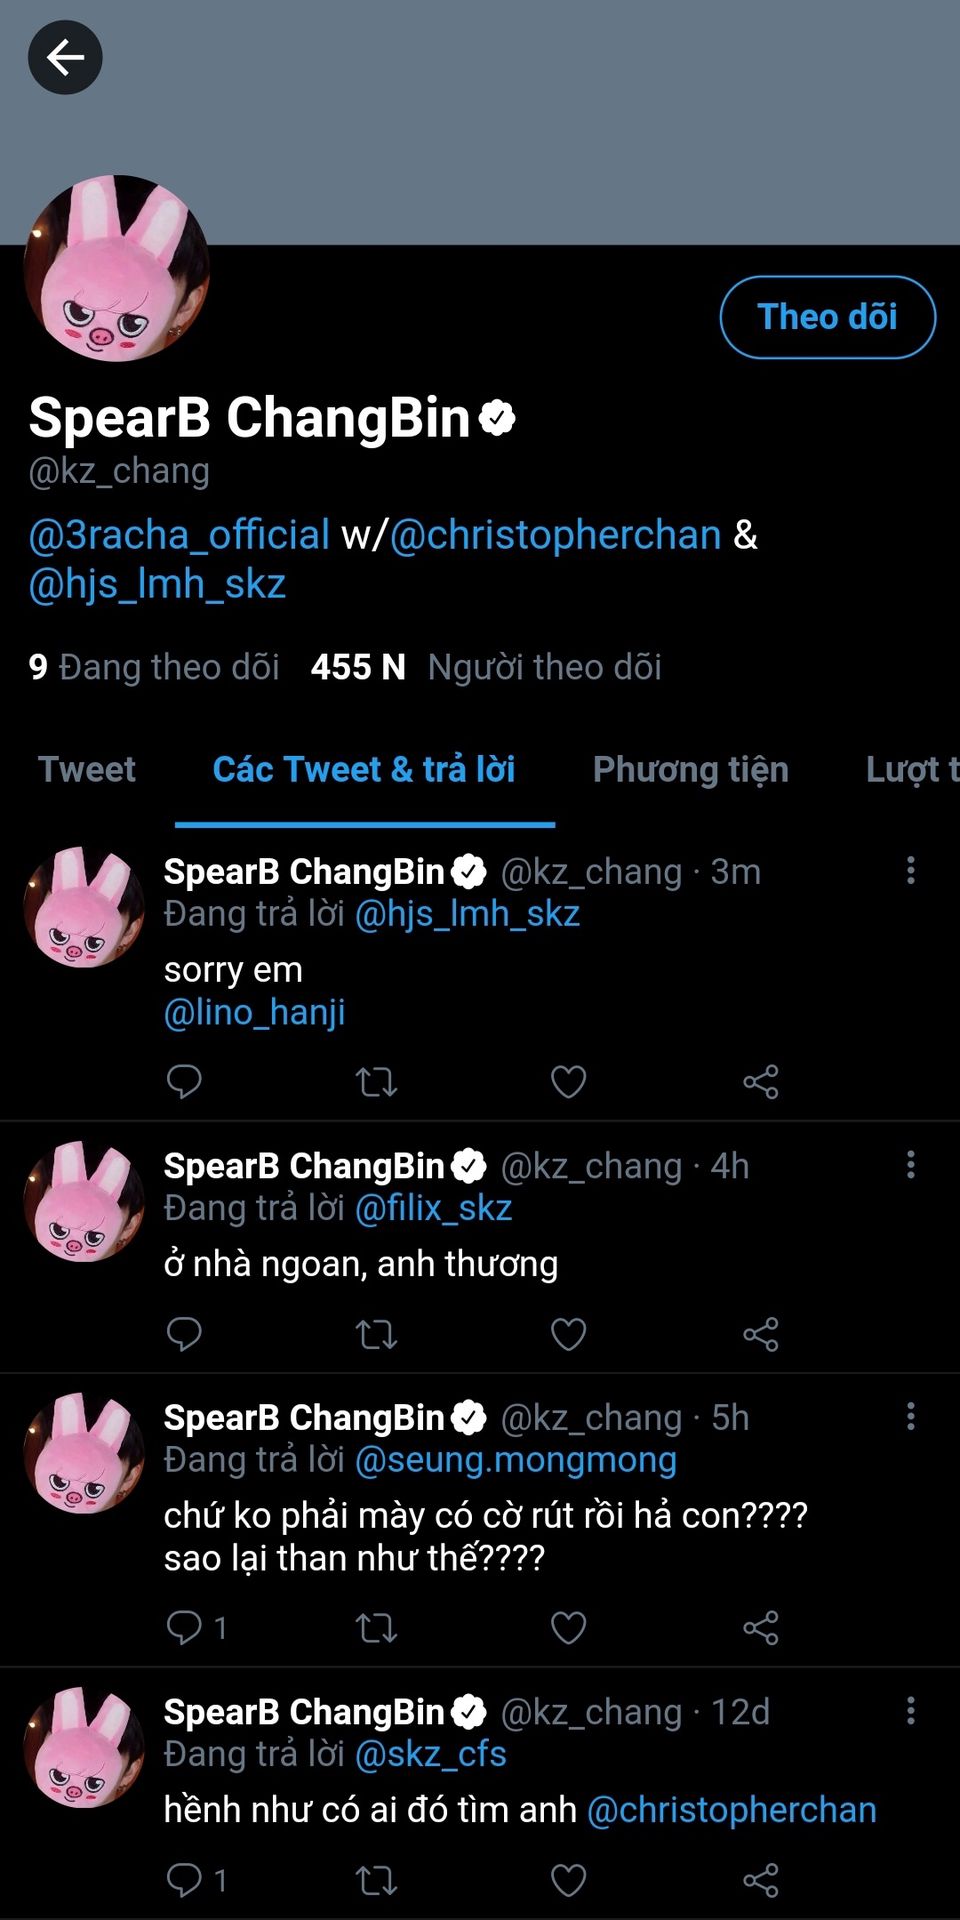Tap the back arrow button
This screenshot has width=960, height=1920.
point(65,58)
